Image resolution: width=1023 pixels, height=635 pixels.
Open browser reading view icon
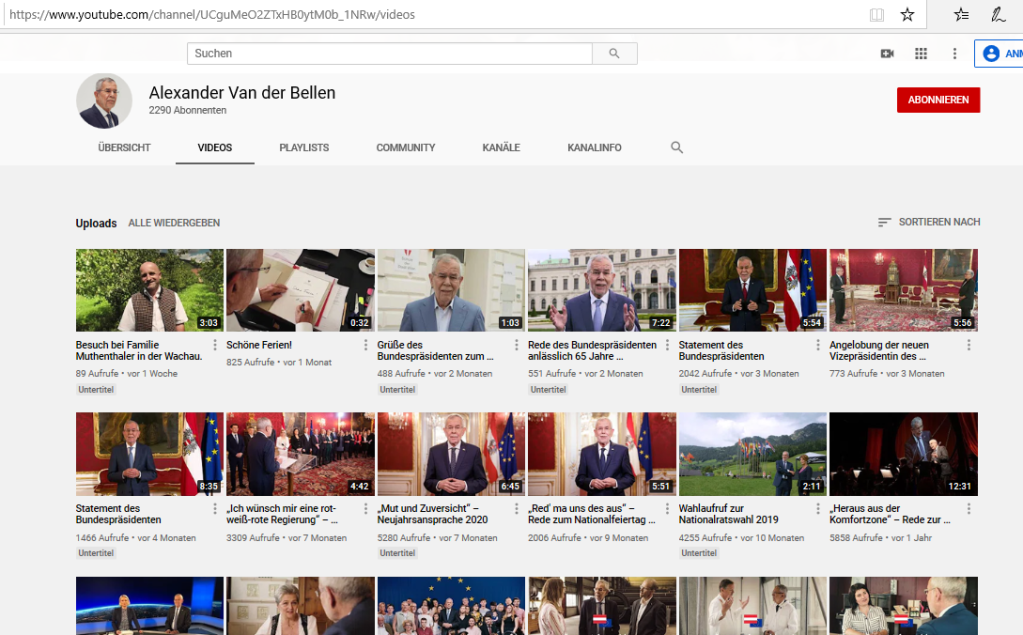pos(877,14)
